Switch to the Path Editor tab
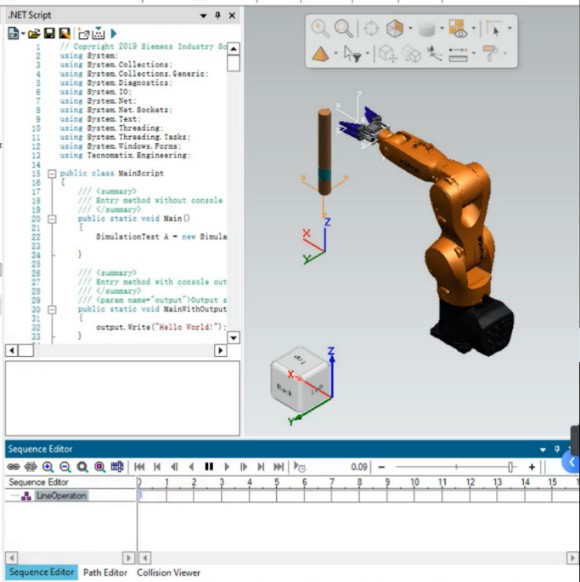The height and width of the screenshot is (582, 580). point(105,572)
